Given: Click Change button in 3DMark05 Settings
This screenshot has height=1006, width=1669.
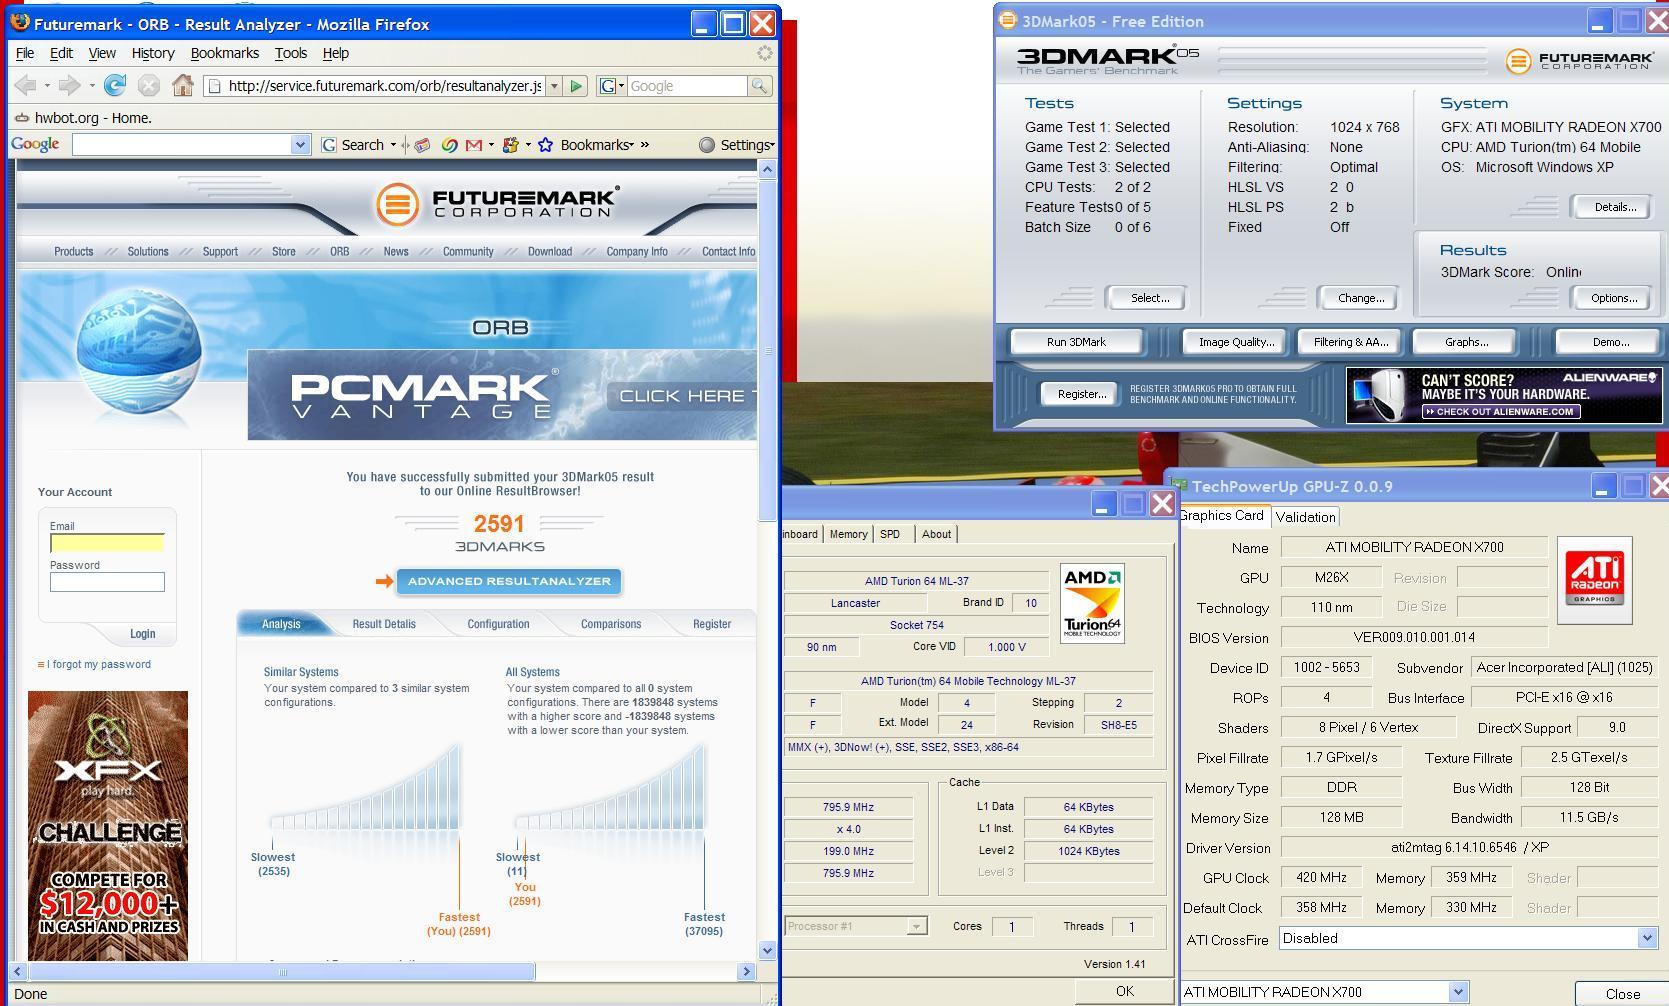Looking at the screenshot, I should 1361,298.
